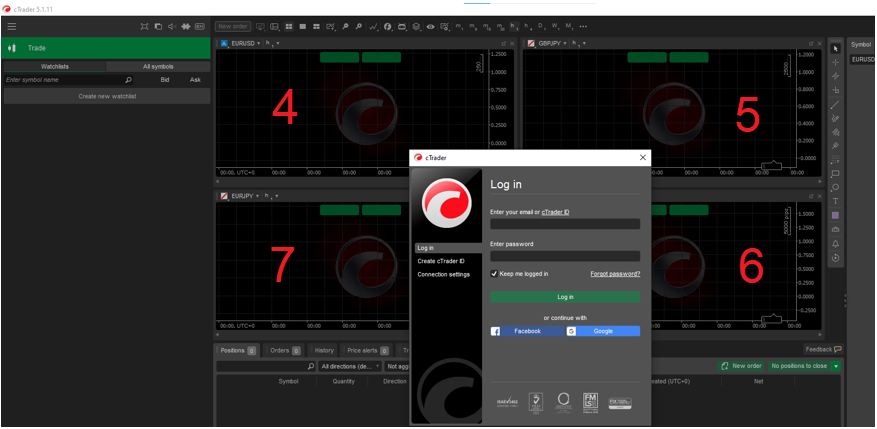
Task: Open All directions filter dropdown
Action: point(350,366)
